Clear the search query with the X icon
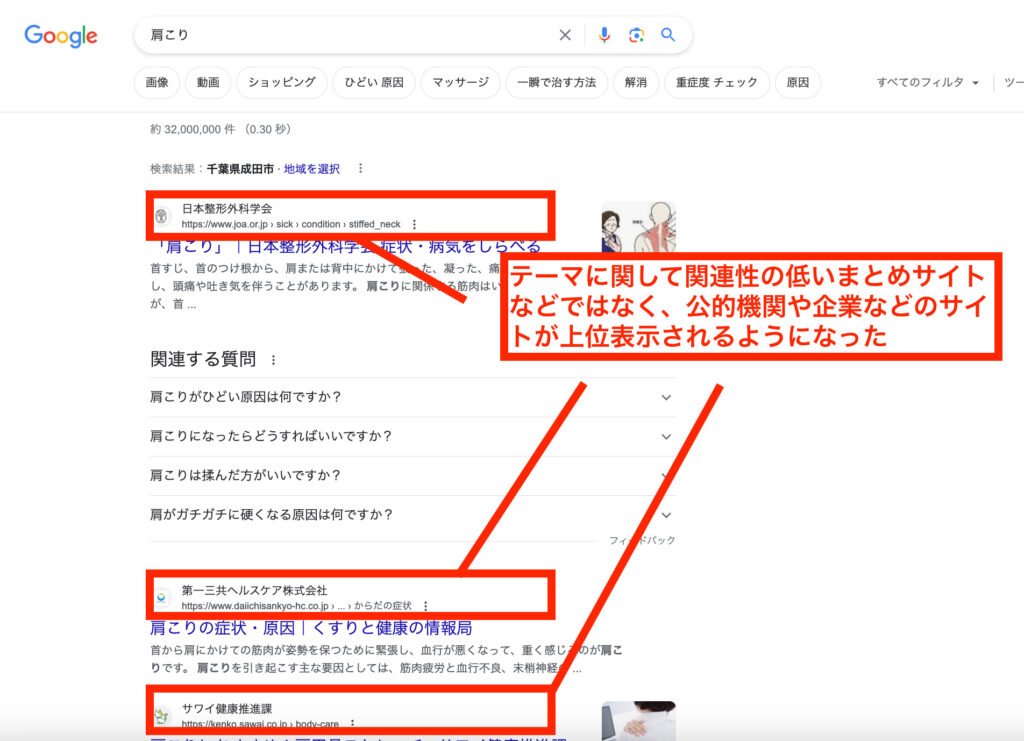This screenshot has height=741, width=1024. pyautogui.click(x=565, y=34)
